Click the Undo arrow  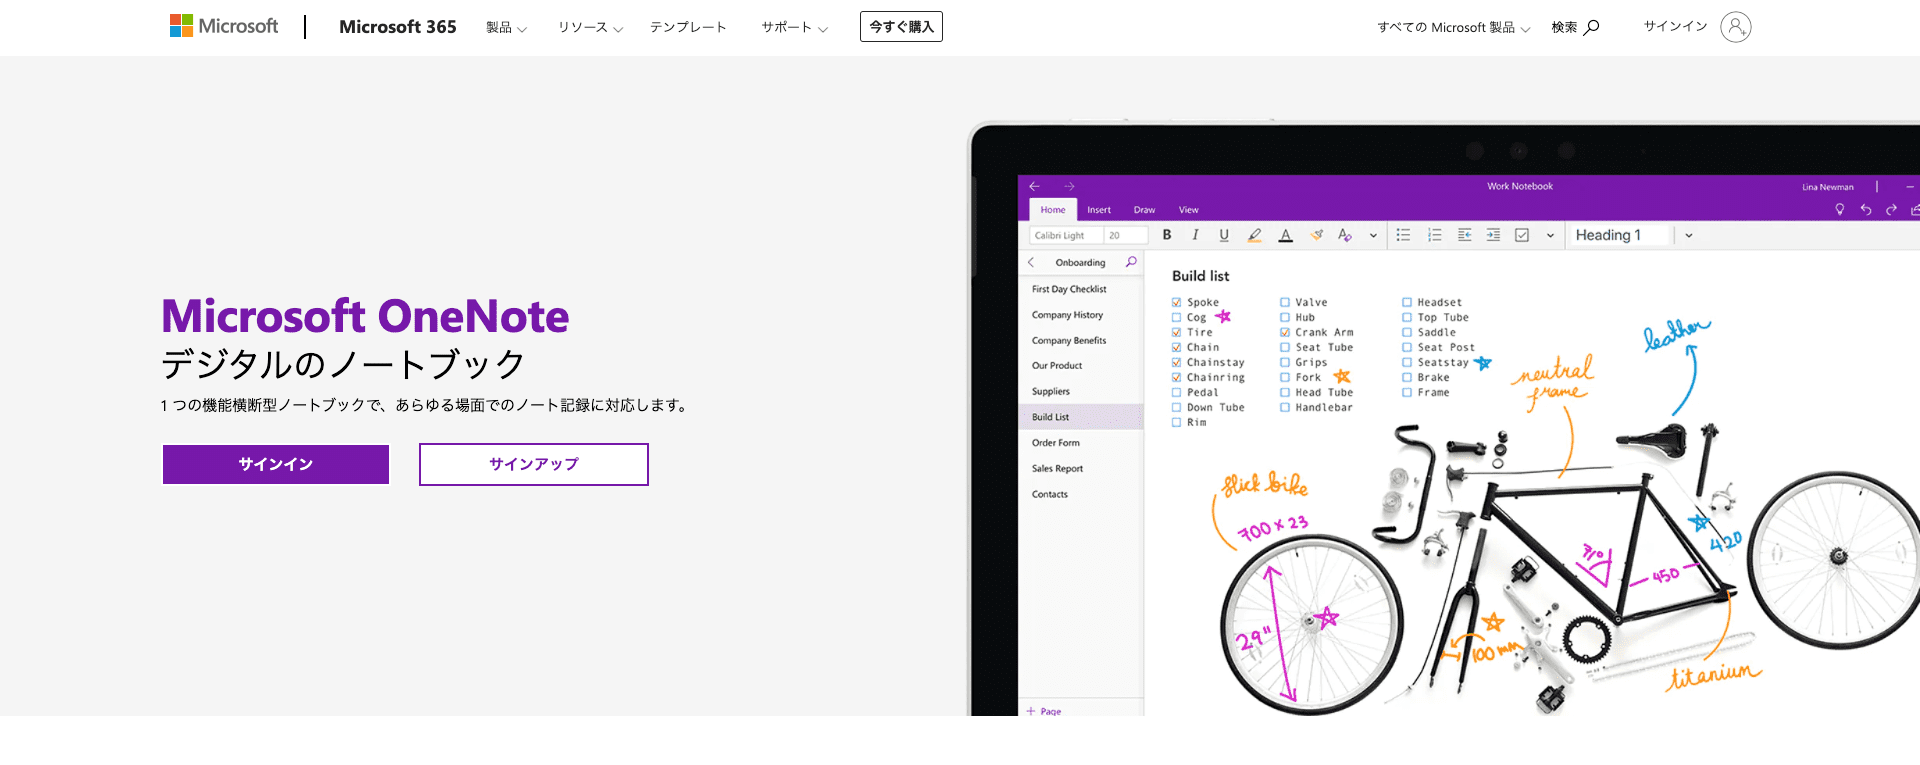(1865, 210)
